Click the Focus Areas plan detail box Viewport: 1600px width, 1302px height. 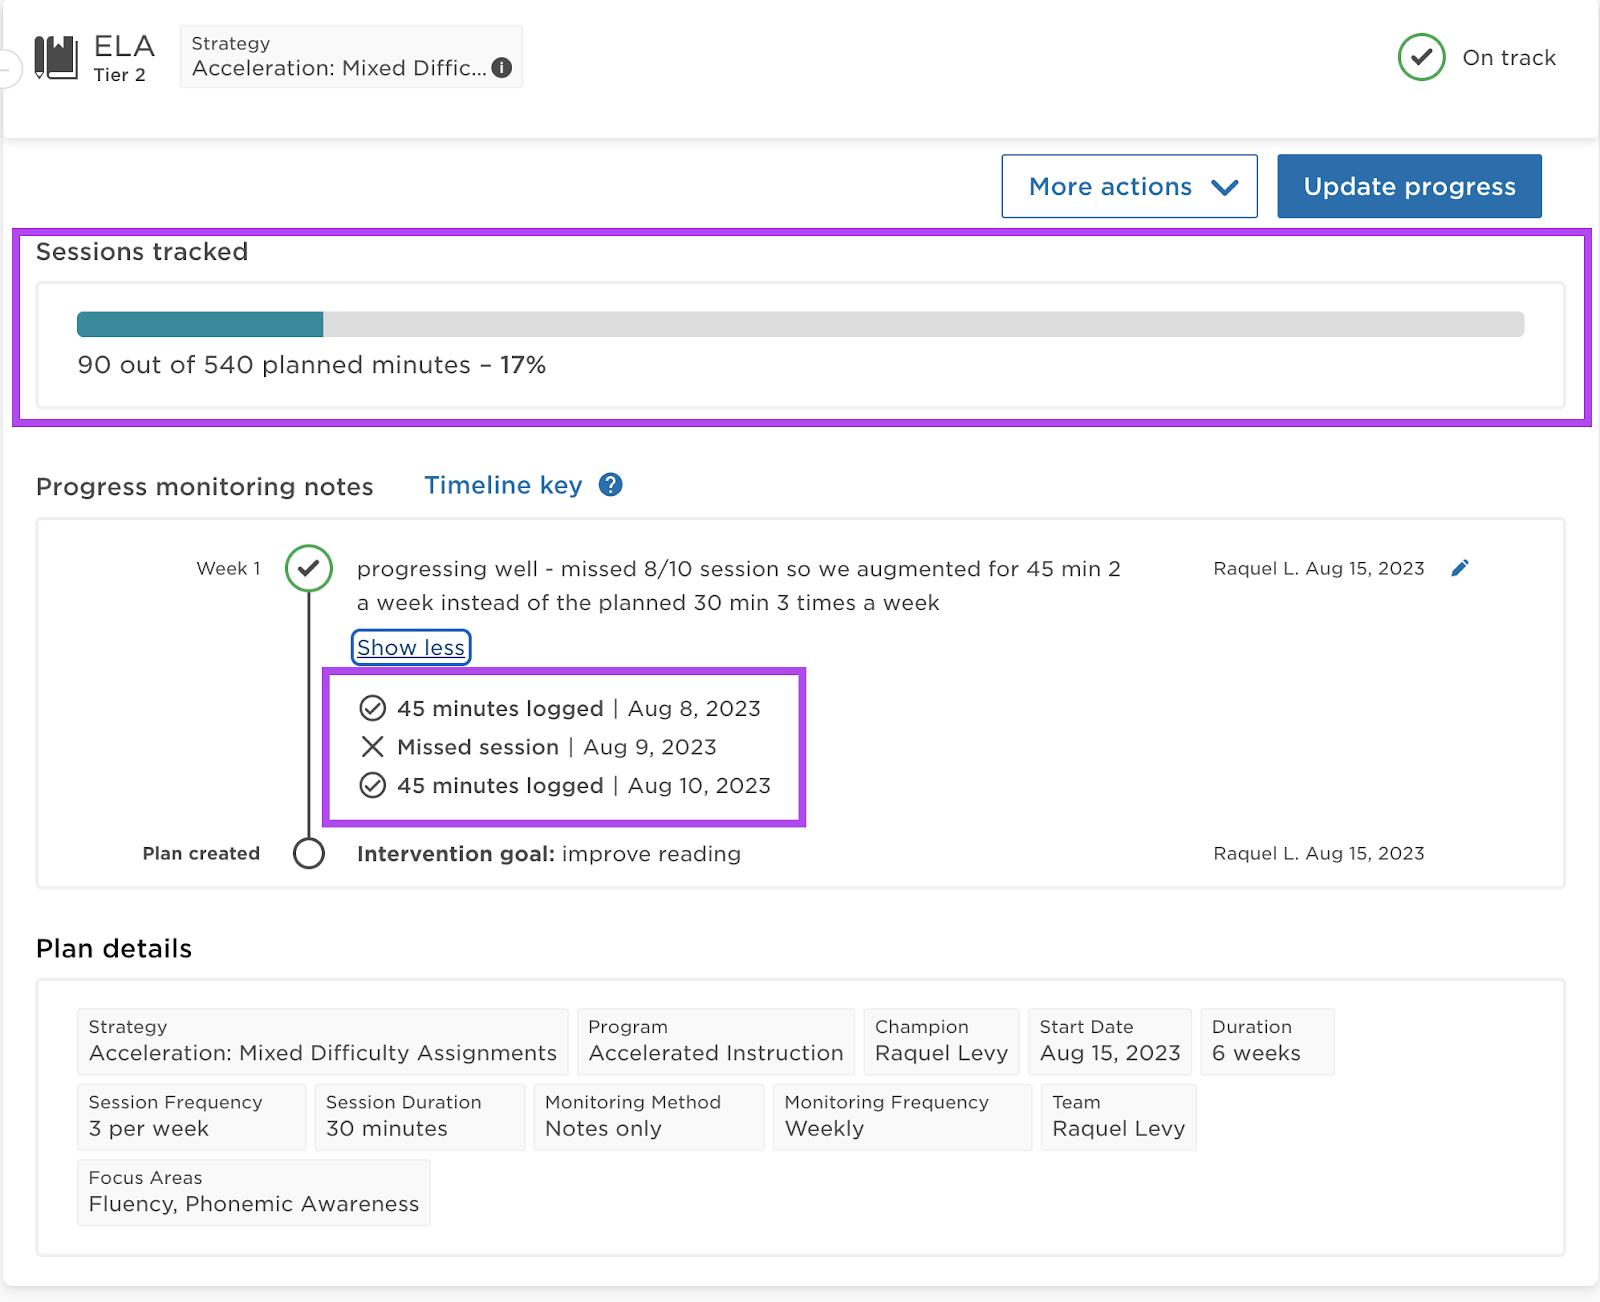(x=254, y=1192)
